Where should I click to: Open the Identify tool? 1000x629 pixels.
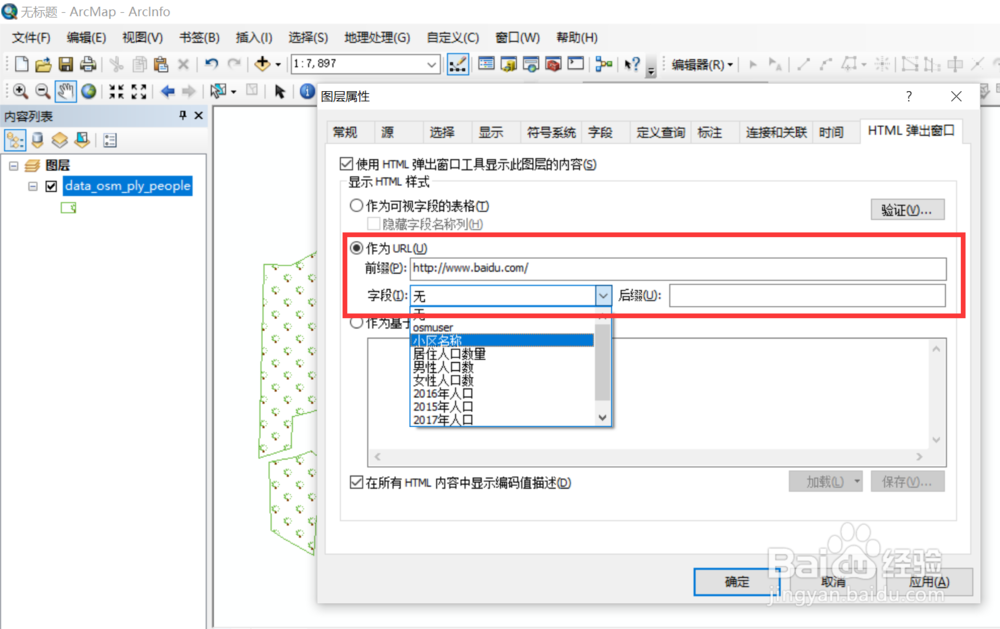(306, 91)
